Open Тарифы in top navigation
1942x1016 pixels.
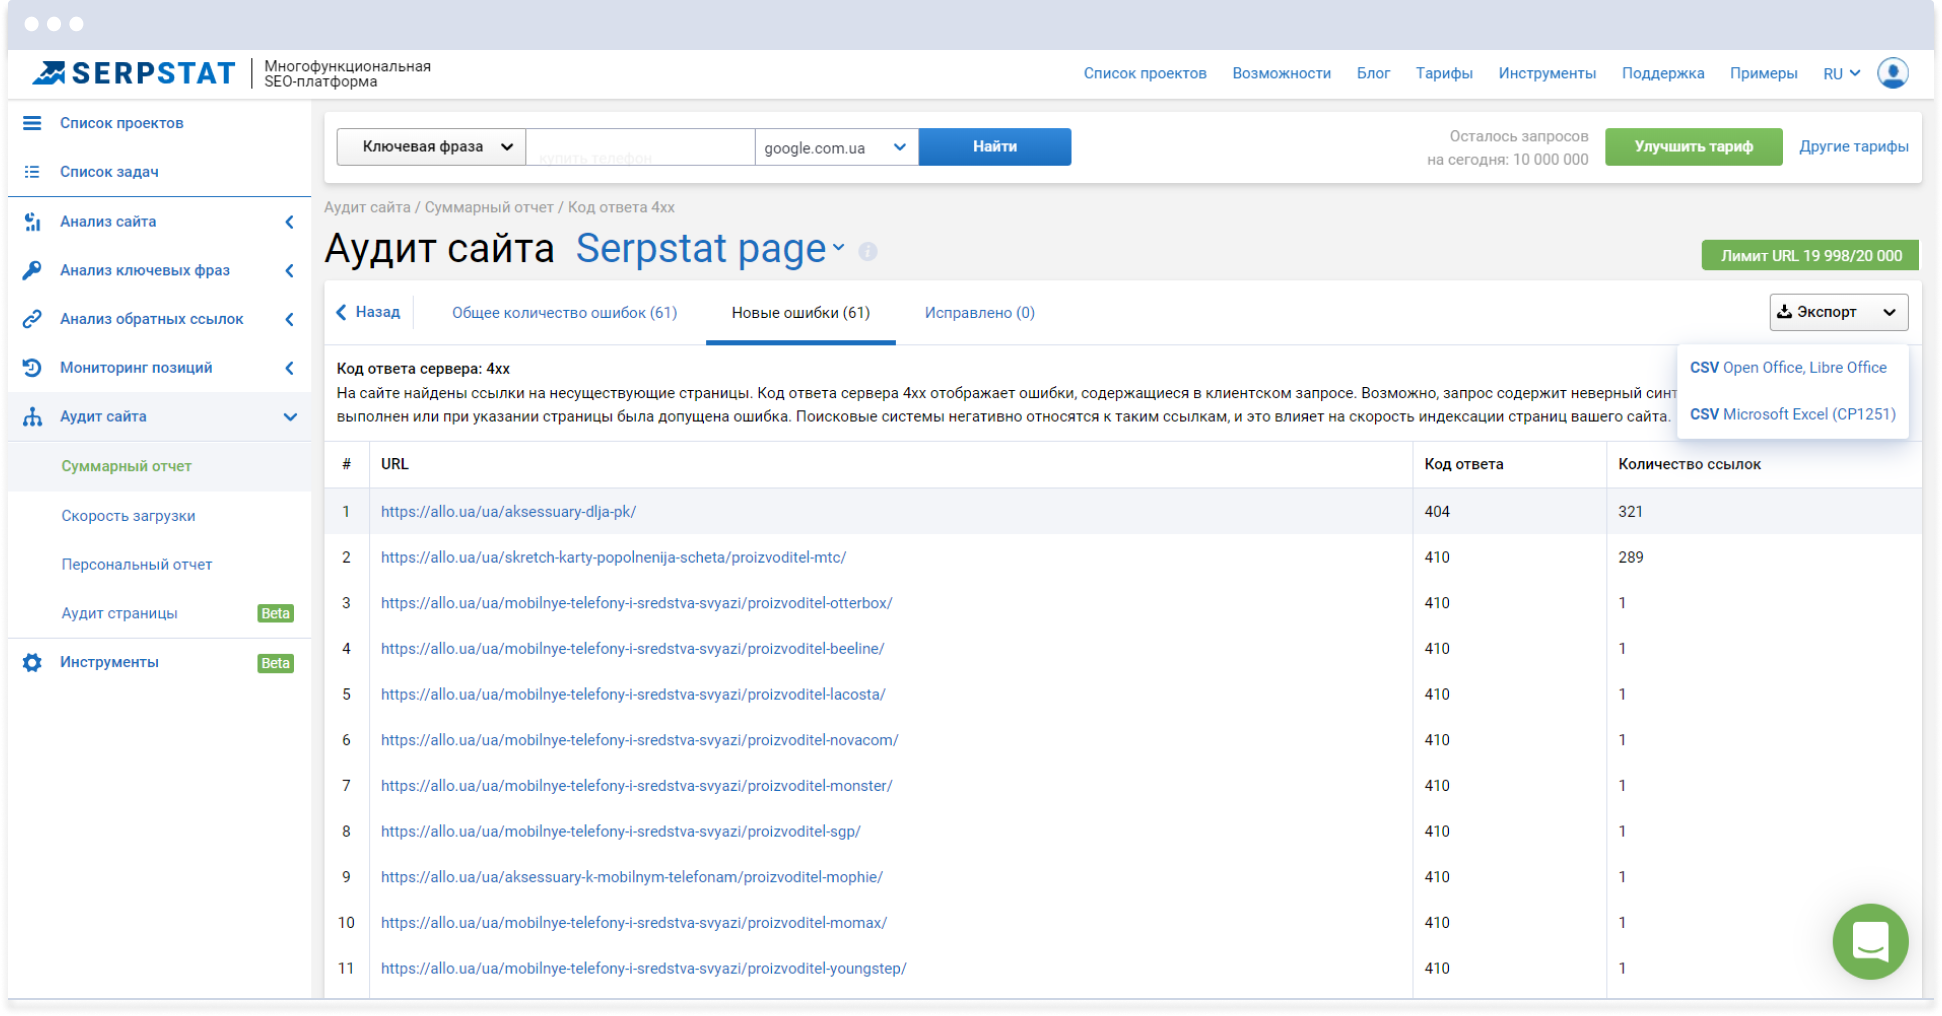click(x=1444, y=74)
